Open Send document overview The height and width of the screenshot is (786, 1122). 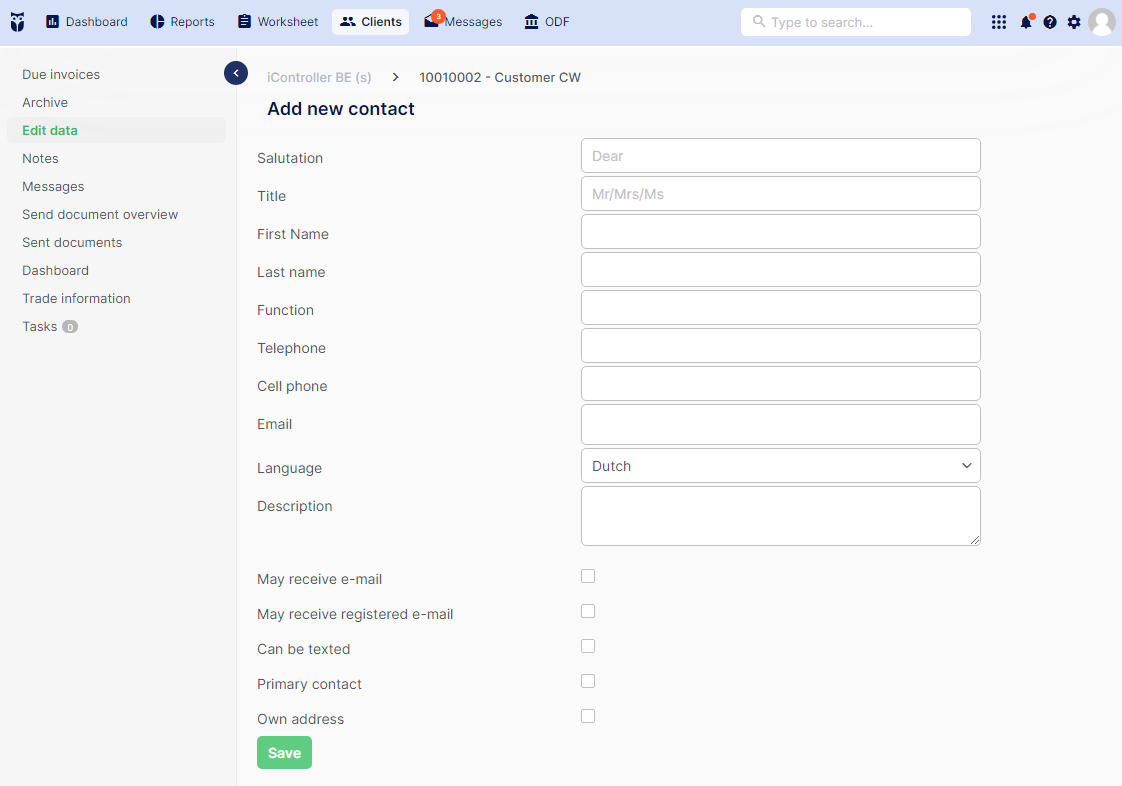[x=100, y=215]
